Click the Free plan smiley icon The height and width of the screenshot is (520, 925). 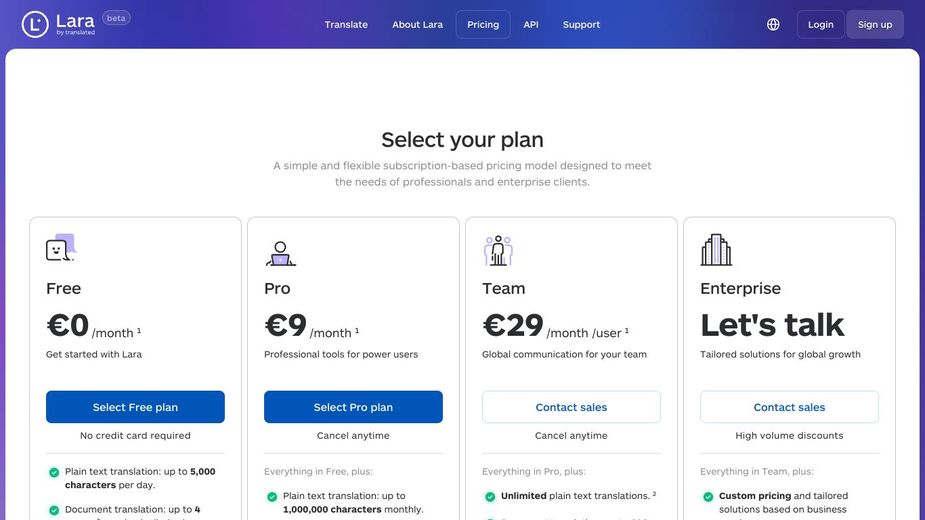(x=60, y=249)
